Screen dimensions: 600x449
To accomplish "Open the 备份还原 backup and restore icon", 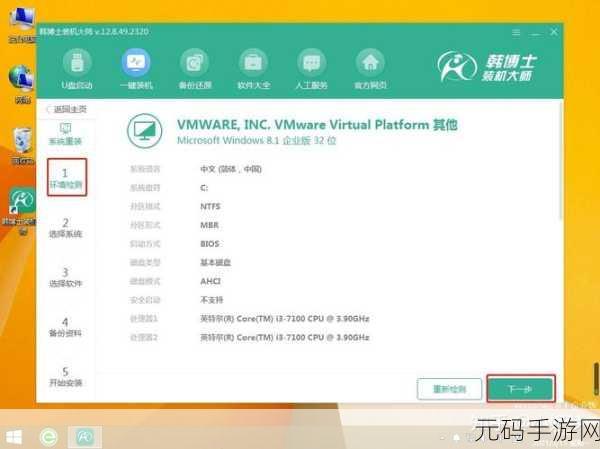I will [195, 69].
